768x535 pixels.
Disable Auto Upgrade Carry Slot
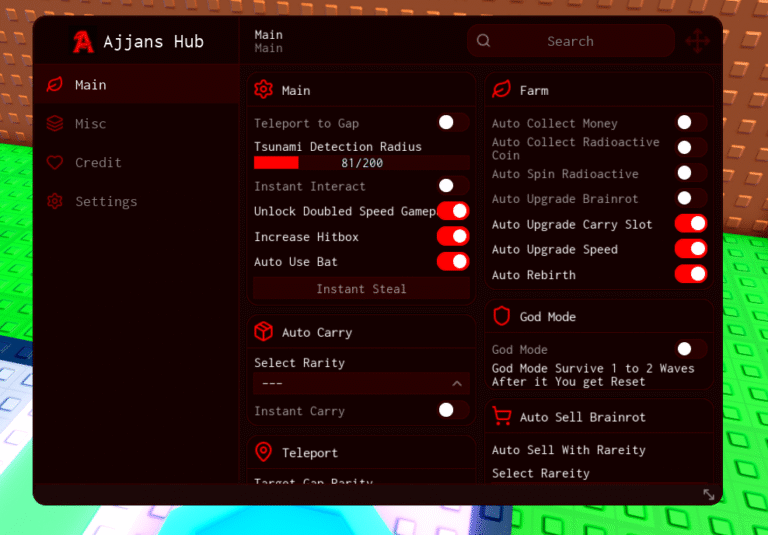click(x=691, y=224)
